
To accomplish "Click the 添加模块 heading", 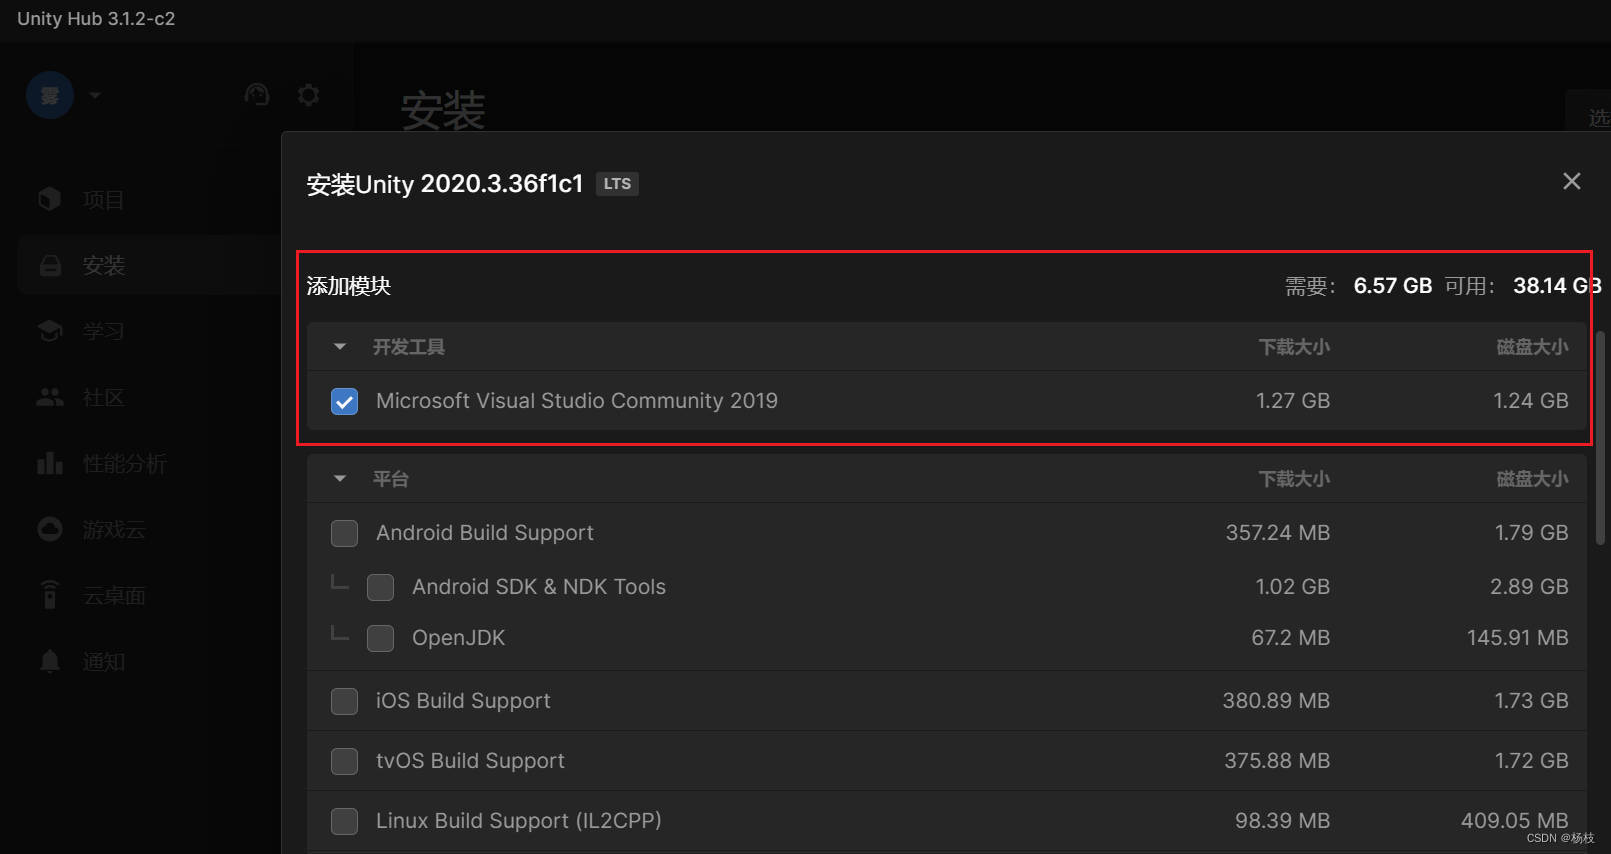I will point(348,286).
